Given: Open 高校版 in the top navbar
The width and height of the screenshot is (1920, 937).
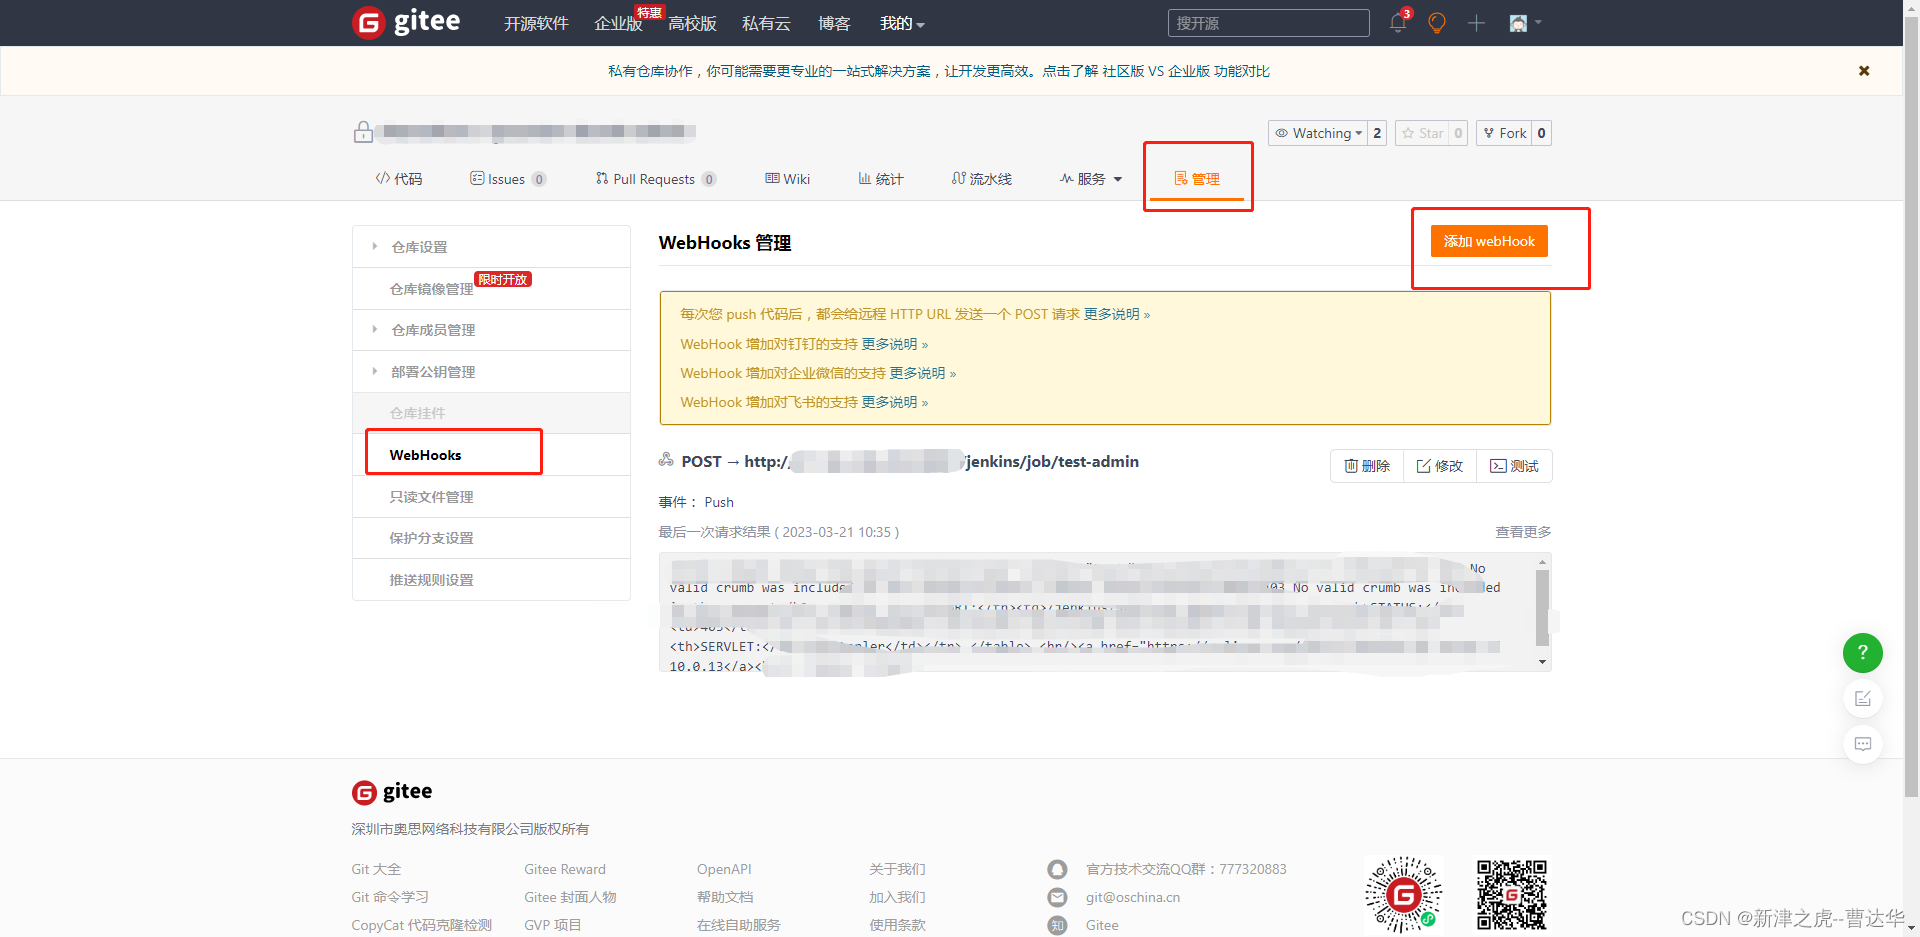Looking at the screenshot, I should pyautogui.click(x=692, y=23).
